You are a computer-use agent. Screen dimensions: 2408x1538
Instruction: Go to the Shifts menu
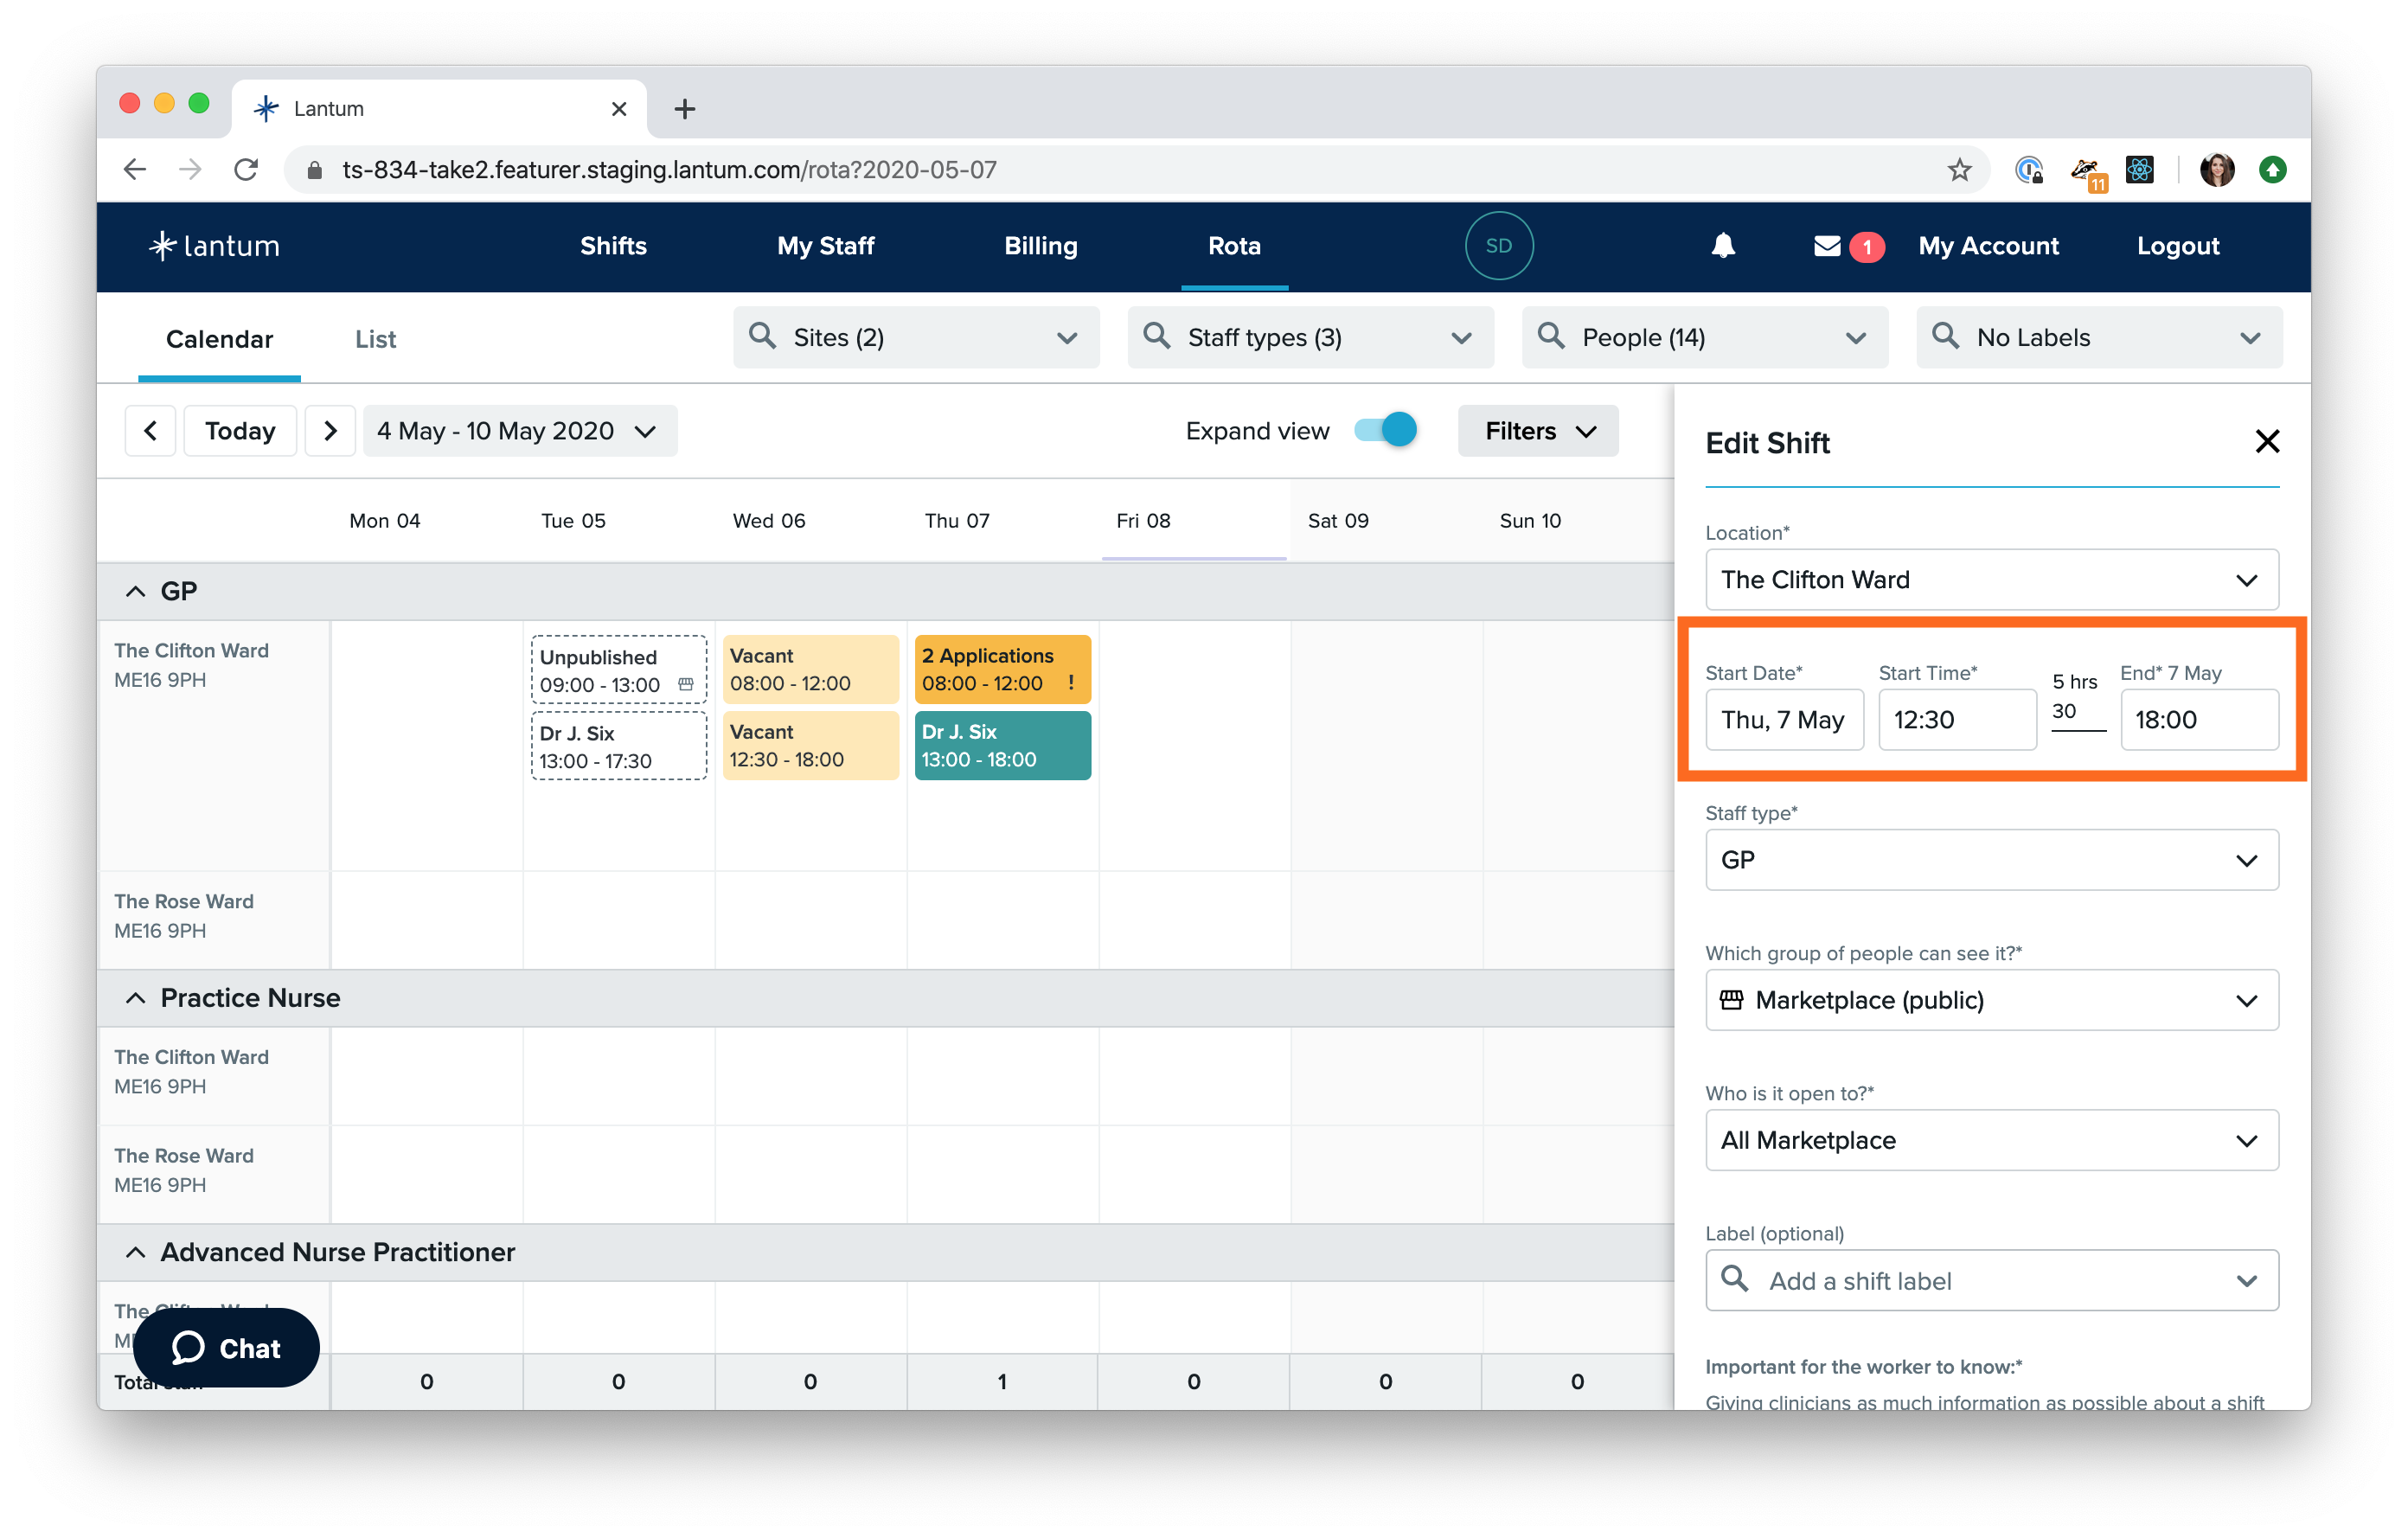pos(613,245)
